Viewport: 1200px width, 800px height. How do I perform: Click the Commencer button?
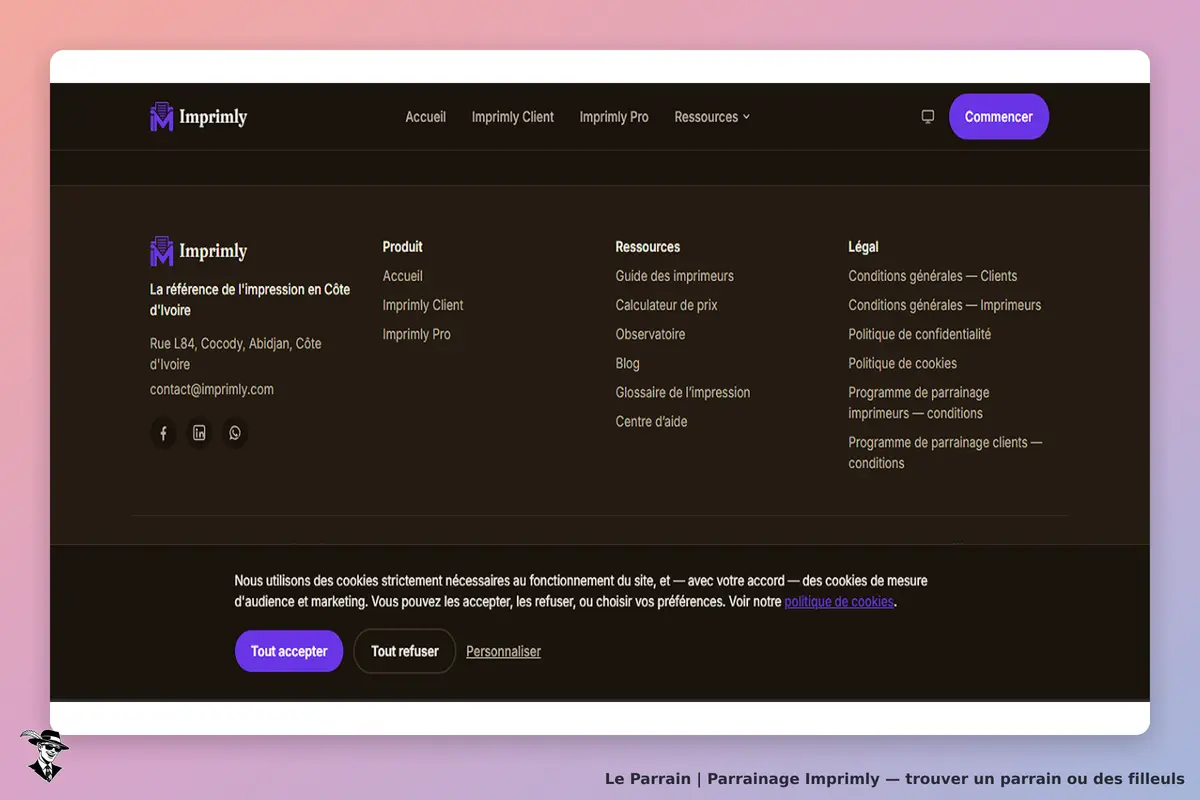point(999,117)
